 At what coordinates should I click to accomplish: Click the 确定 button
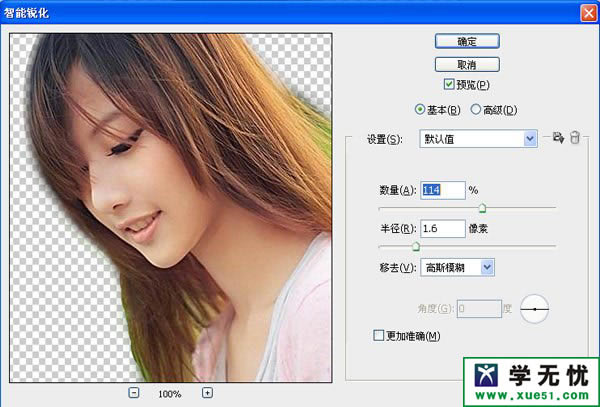coord(467,41)
